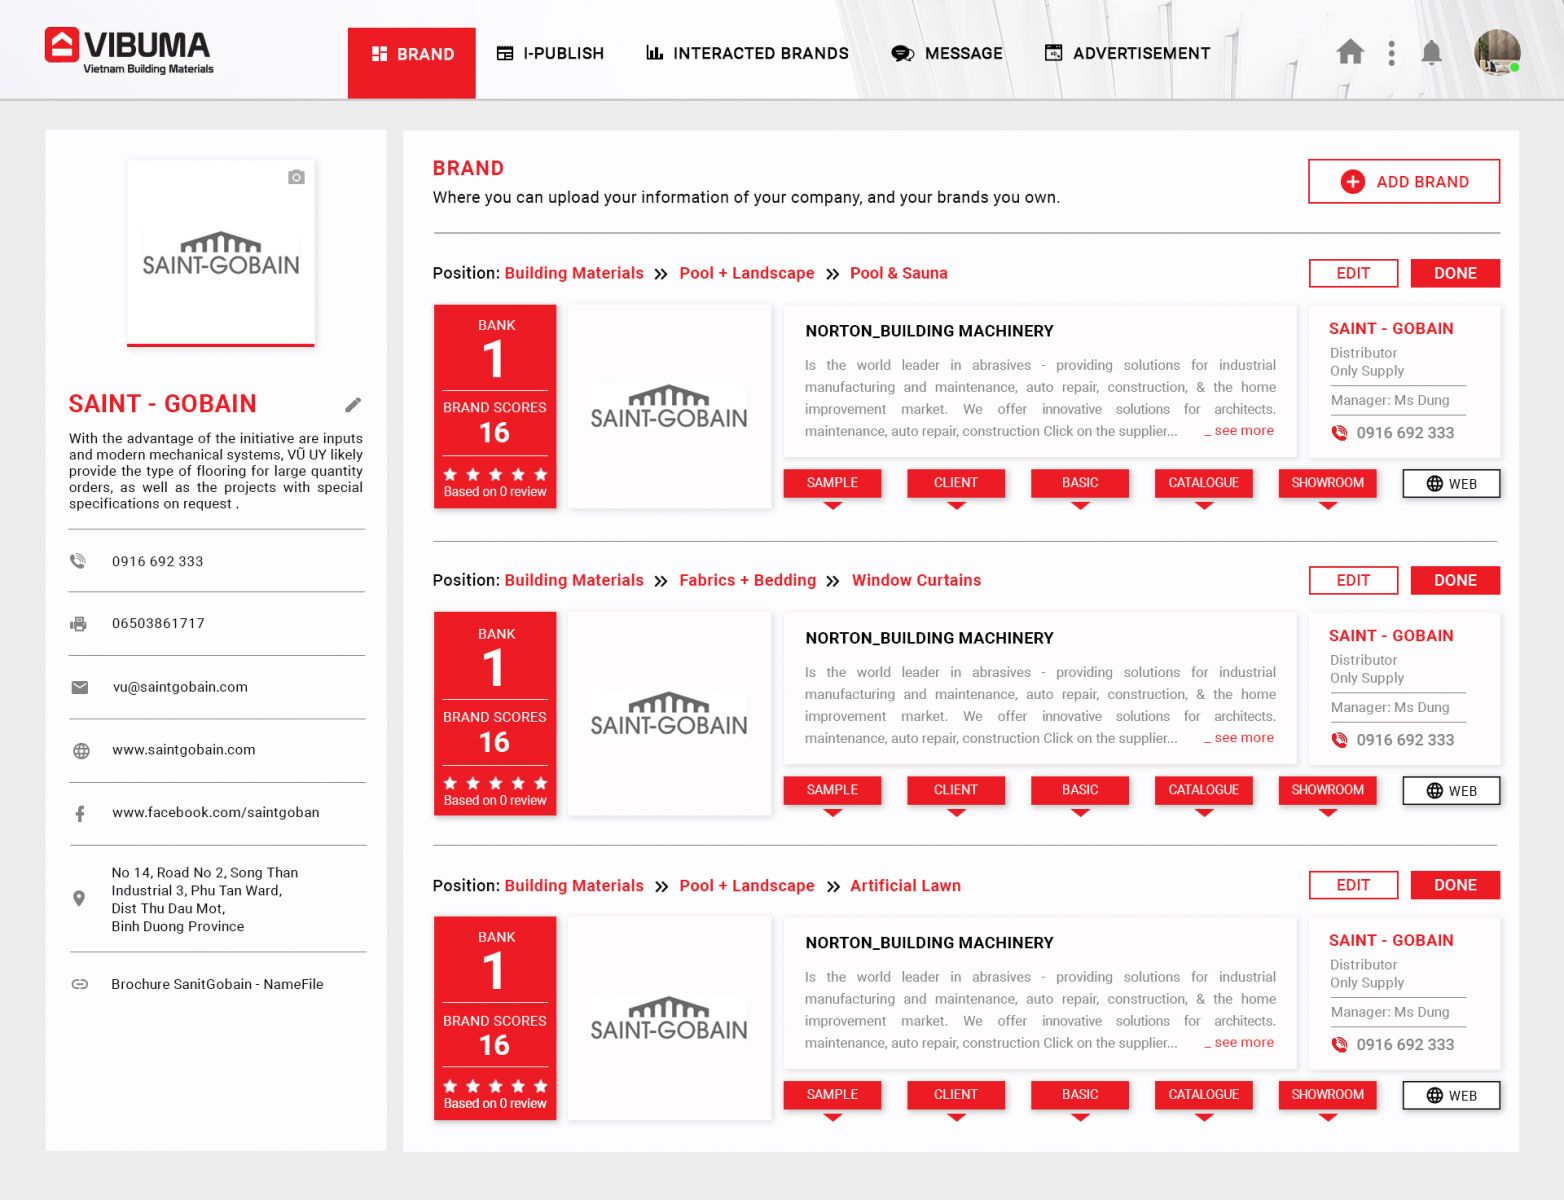
Task: Open www.facebook.com/saintgoban link
Action: (x=216, y=812)
